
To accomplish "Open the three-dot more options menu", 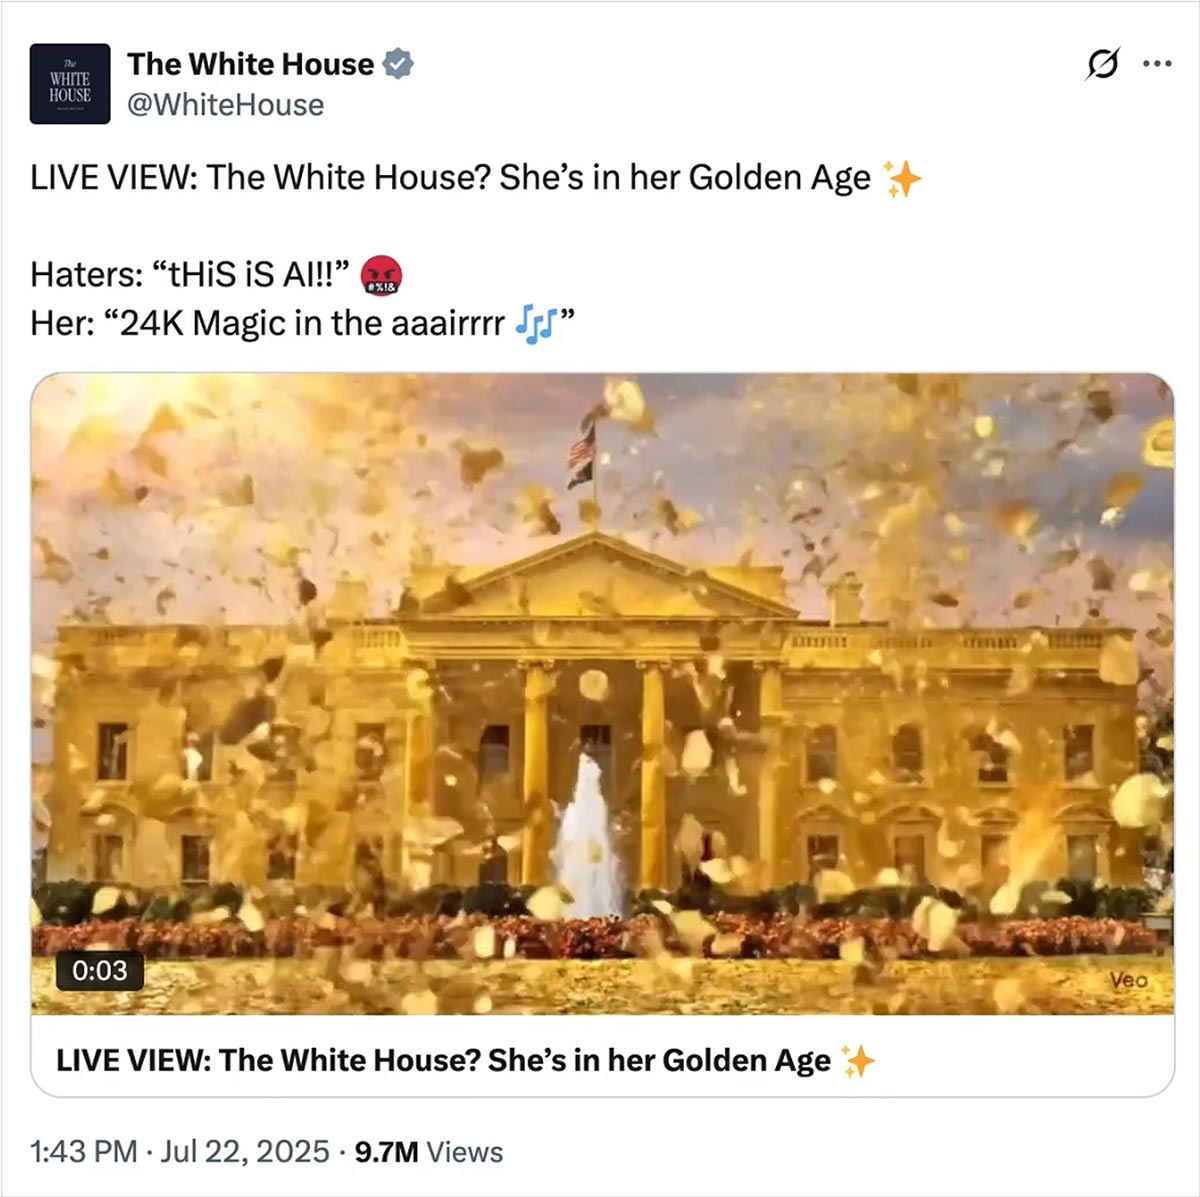I will pyautogui.click(x=1156, y=64).
